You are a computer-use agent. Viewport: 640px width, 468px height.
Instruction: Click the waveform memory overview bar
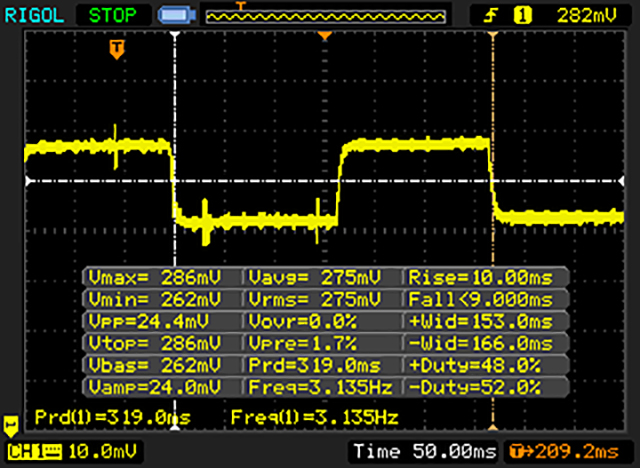(x=325, y=16)
